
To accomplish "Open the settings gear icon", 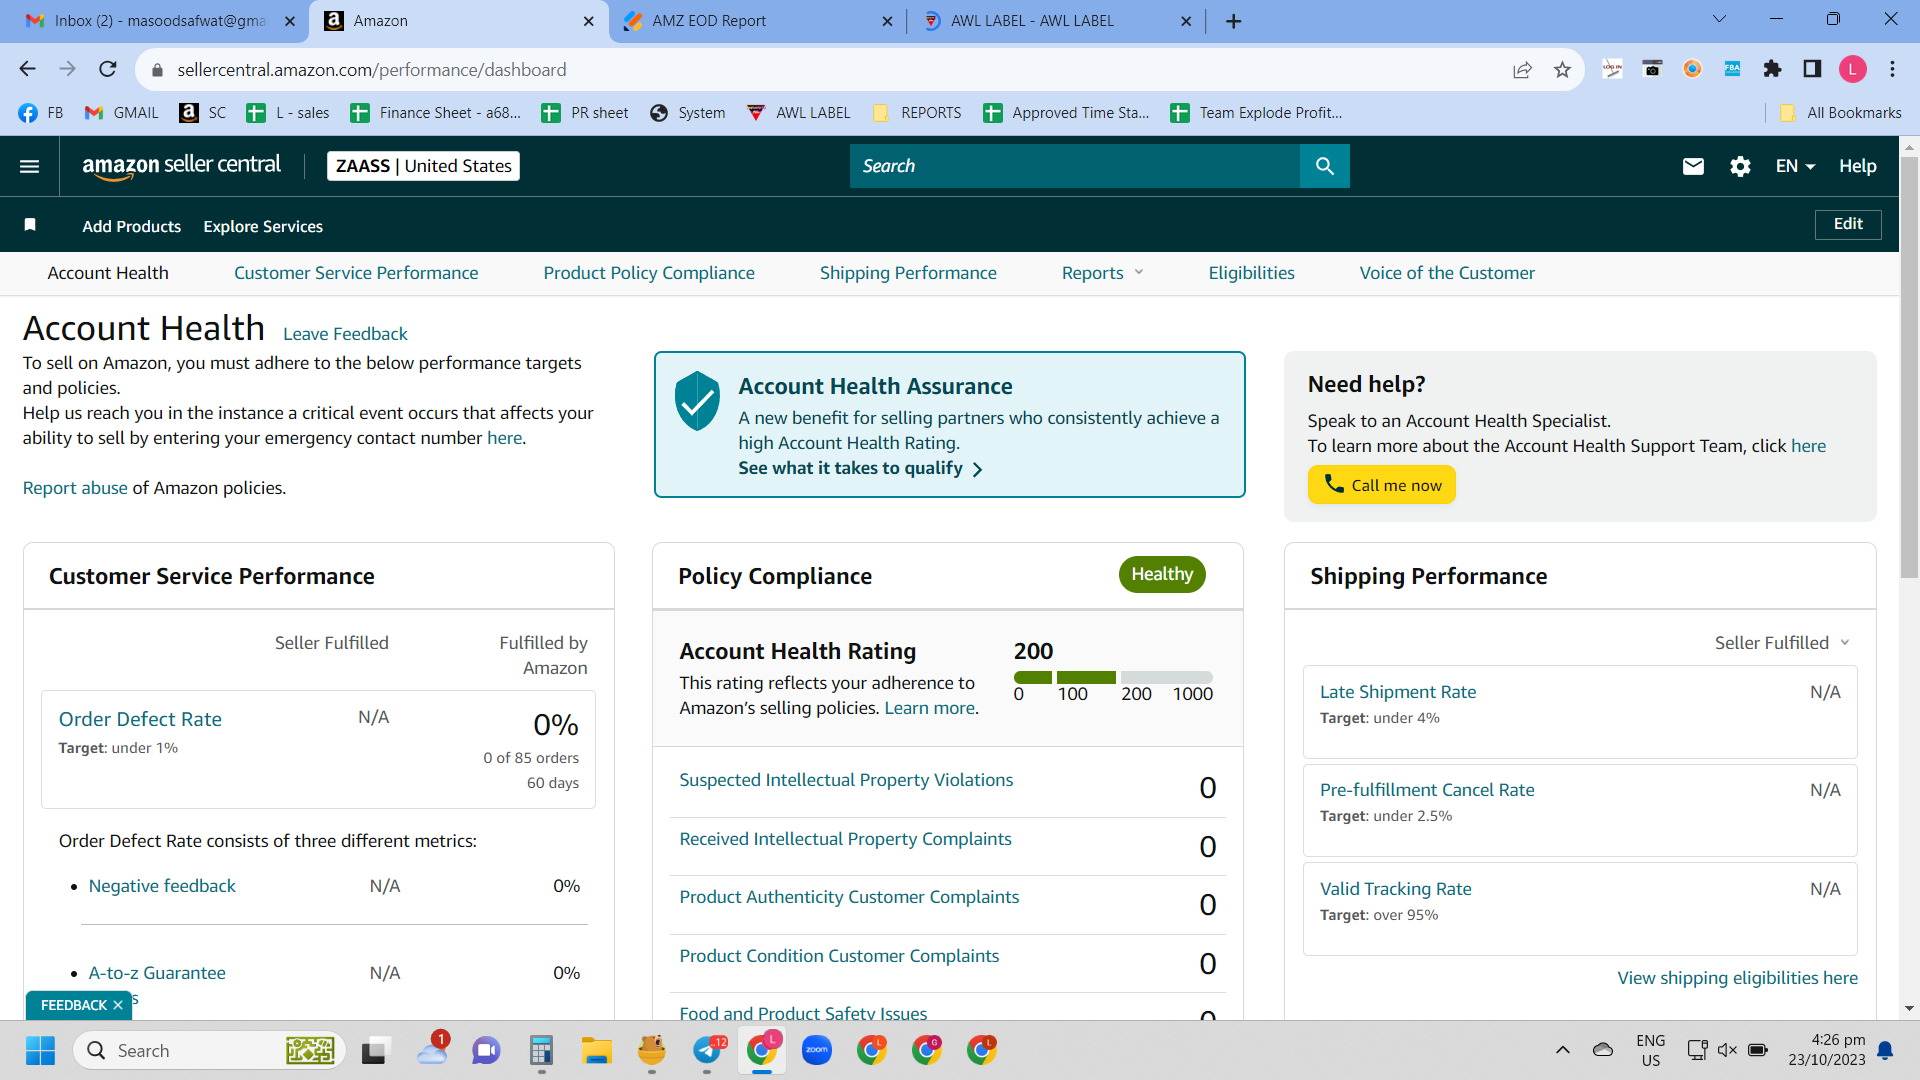I will click(x=1740, y=166).
